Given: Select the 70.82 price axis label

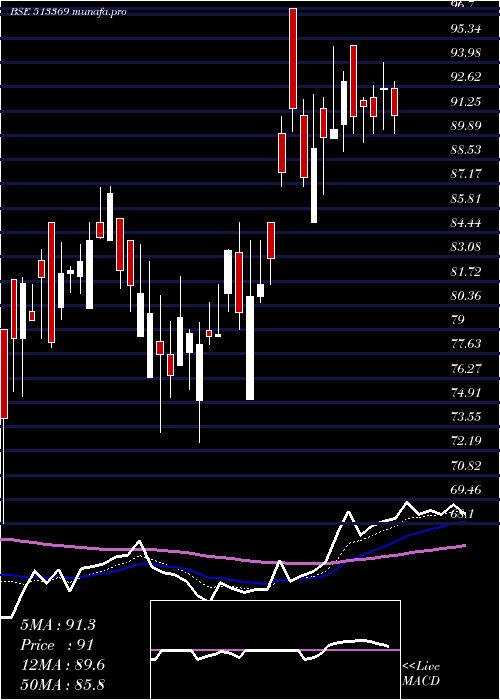Looking at the screenshot, I should (467, 466).
